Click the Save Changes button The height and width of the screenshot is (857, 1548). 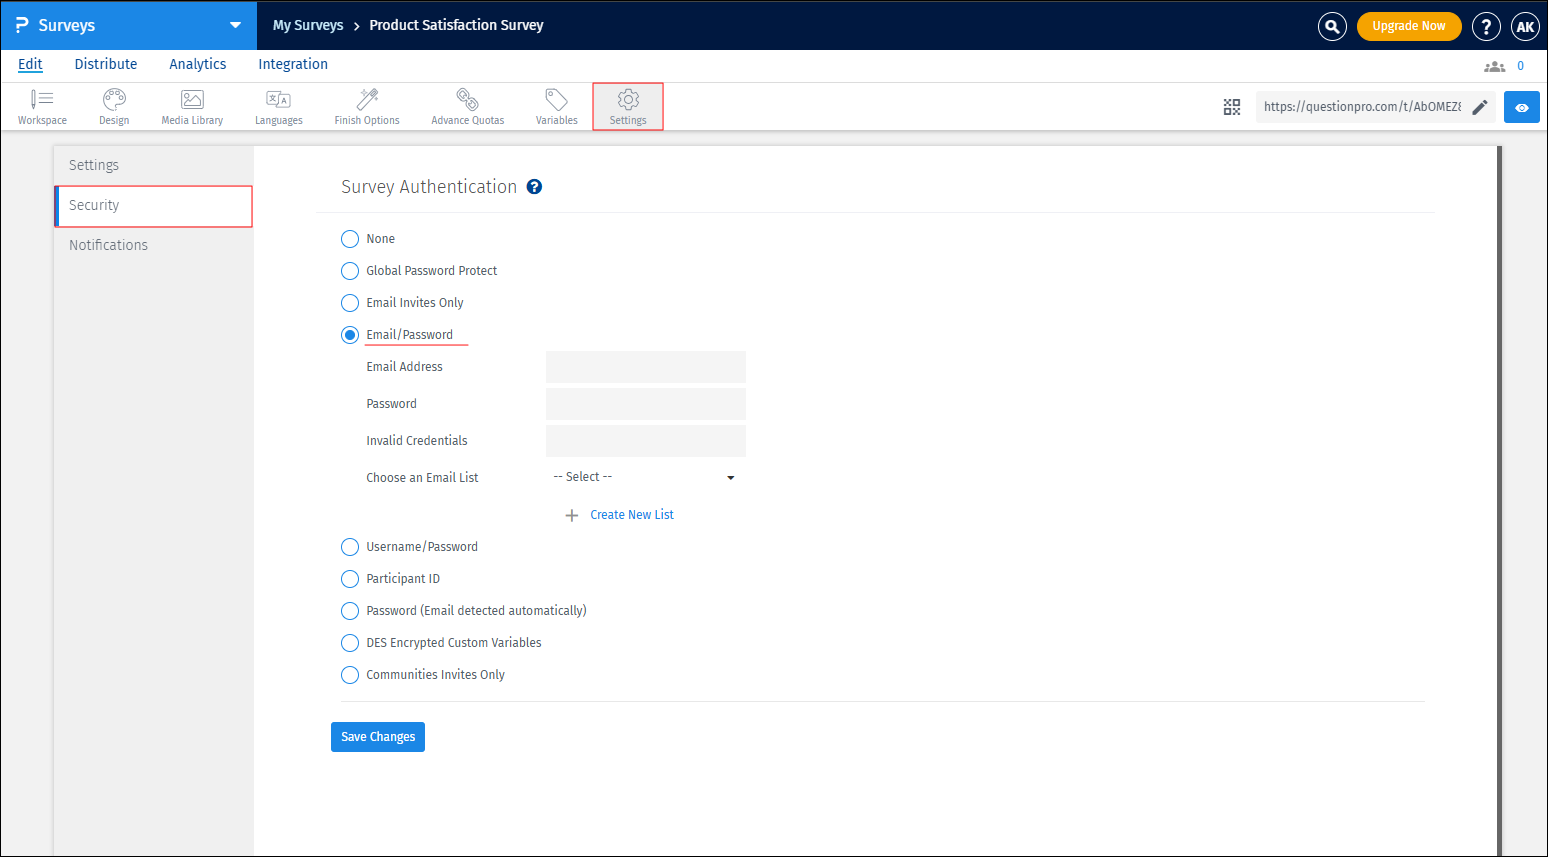tap(378, 737)
